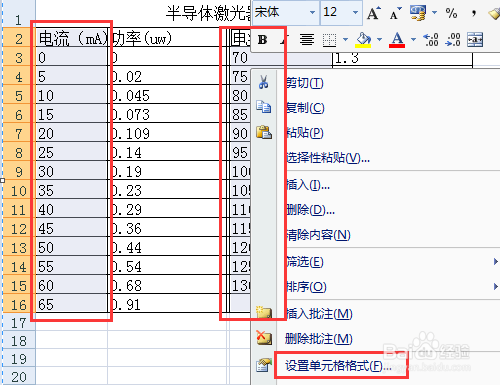Expand the borders dropdown arrow
This screenshot has height=385, width=500.
345,40
